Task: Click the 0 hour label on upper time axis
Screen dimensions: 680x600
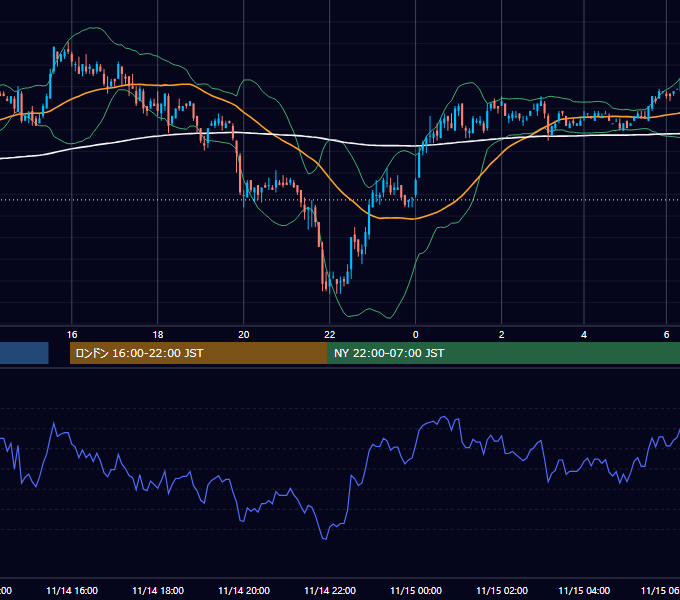Action: click(415, 335)
